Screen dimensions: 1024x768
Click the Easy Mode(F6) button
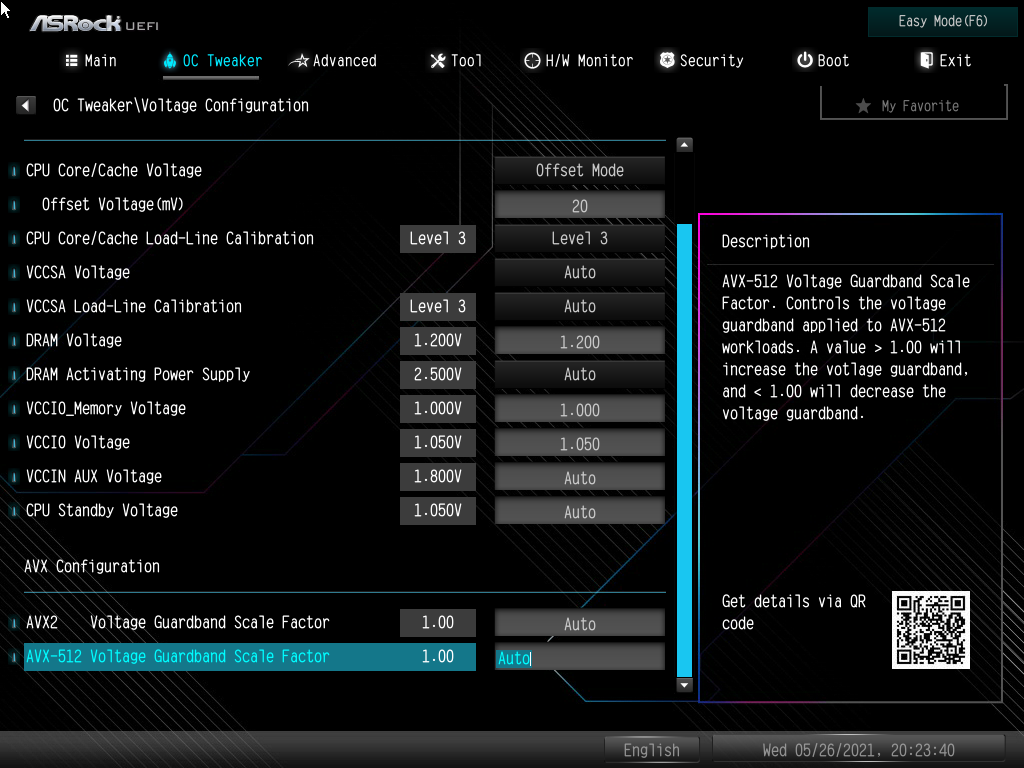[941, 21]
